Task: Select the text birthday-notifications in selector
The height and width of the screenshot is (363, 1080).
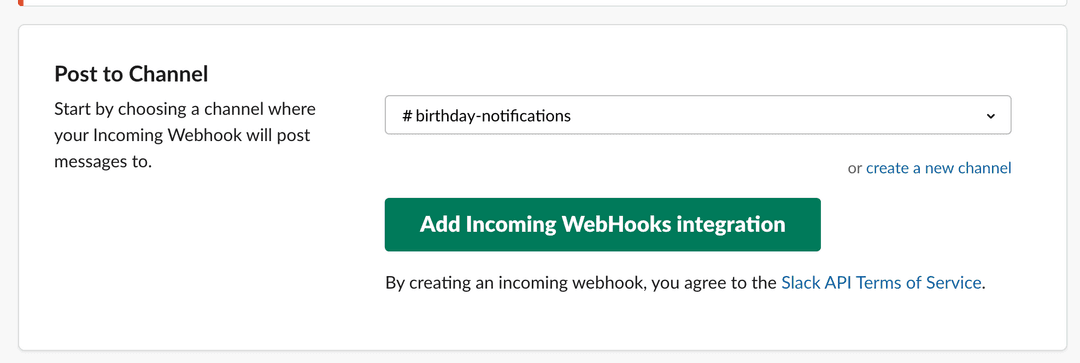Action: coord(493,116)
